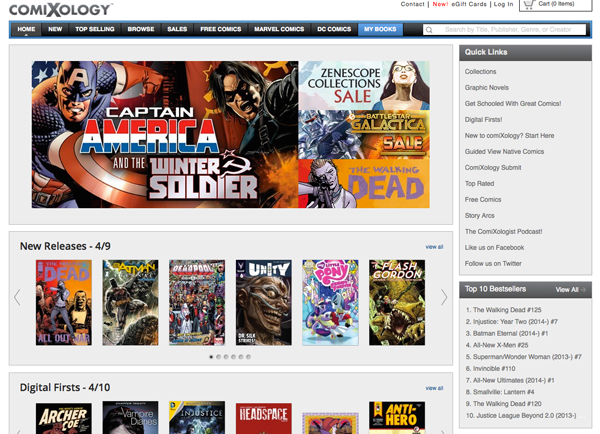Select third New Releases pagination dot
This screenshot has width=600, height=434.
pyautogui.click(x=226, y=356)
